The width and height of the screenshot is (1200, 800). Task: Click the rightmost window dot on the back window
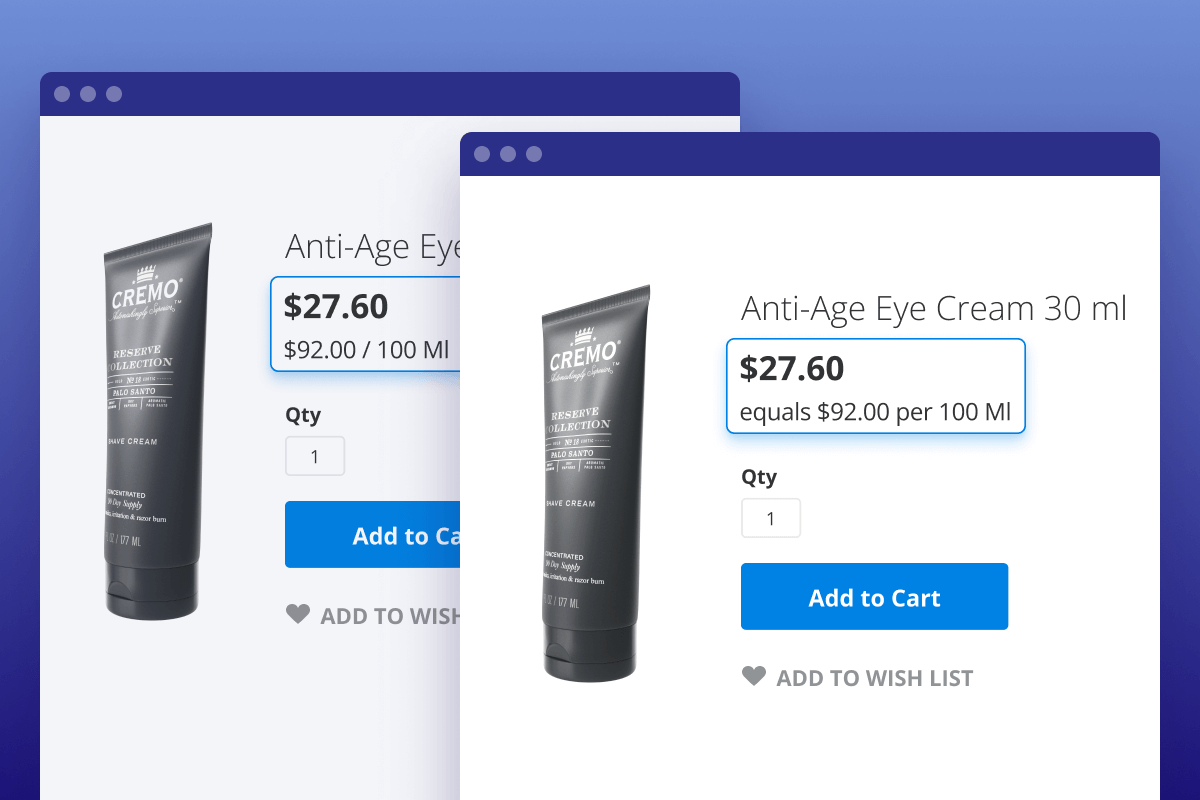point(114,94)
